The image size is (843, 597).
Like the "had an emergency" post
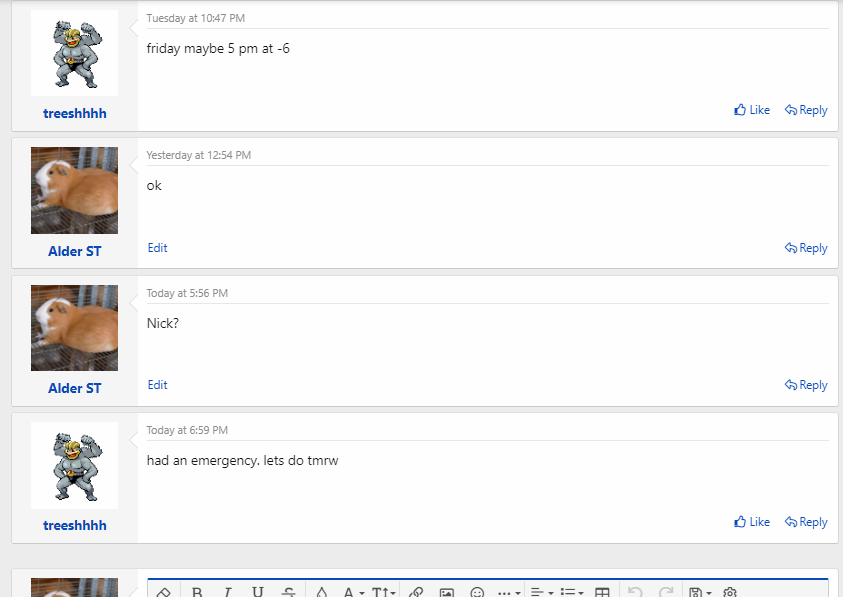point(752,522)
